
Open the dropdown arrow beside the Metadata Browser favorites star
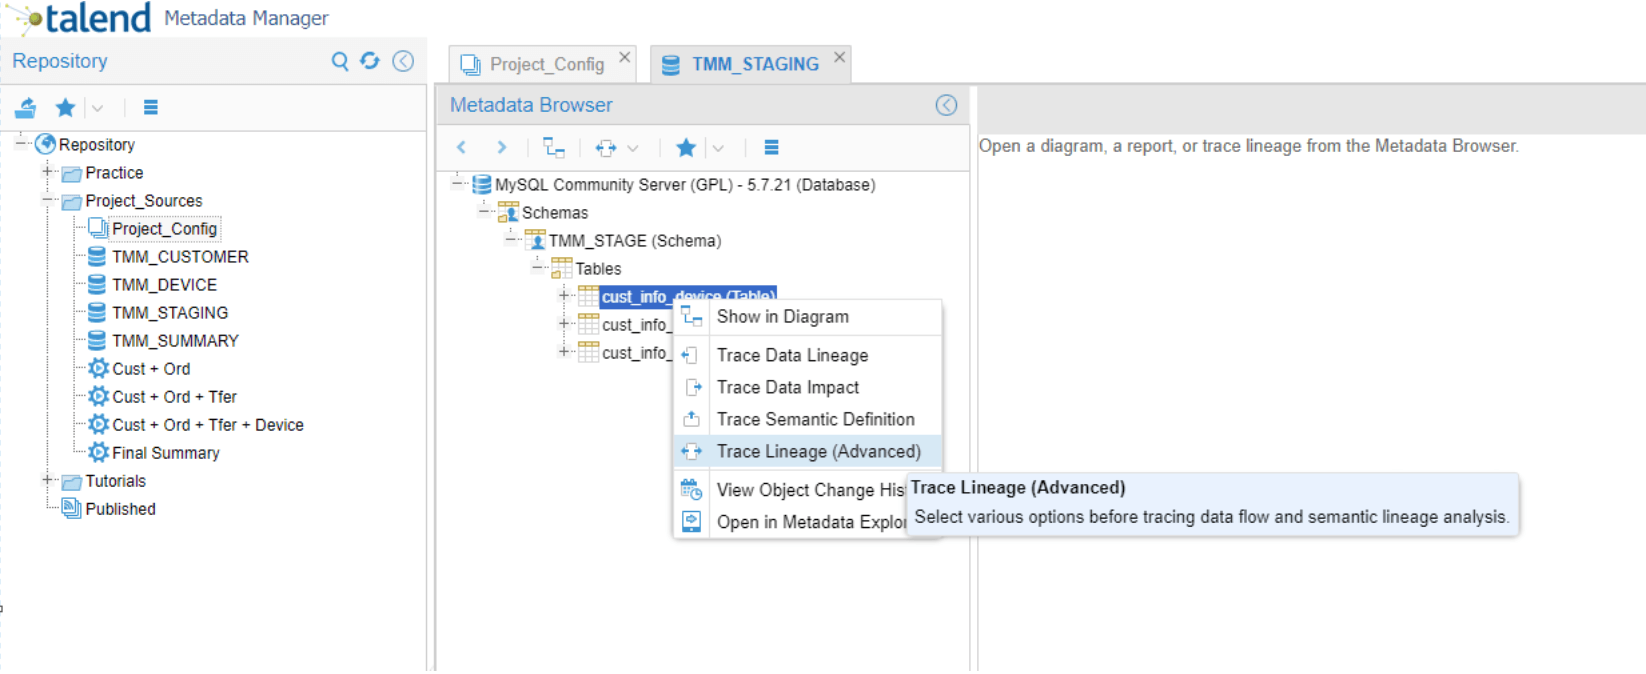pyautogui.click(x=718, y=148)
